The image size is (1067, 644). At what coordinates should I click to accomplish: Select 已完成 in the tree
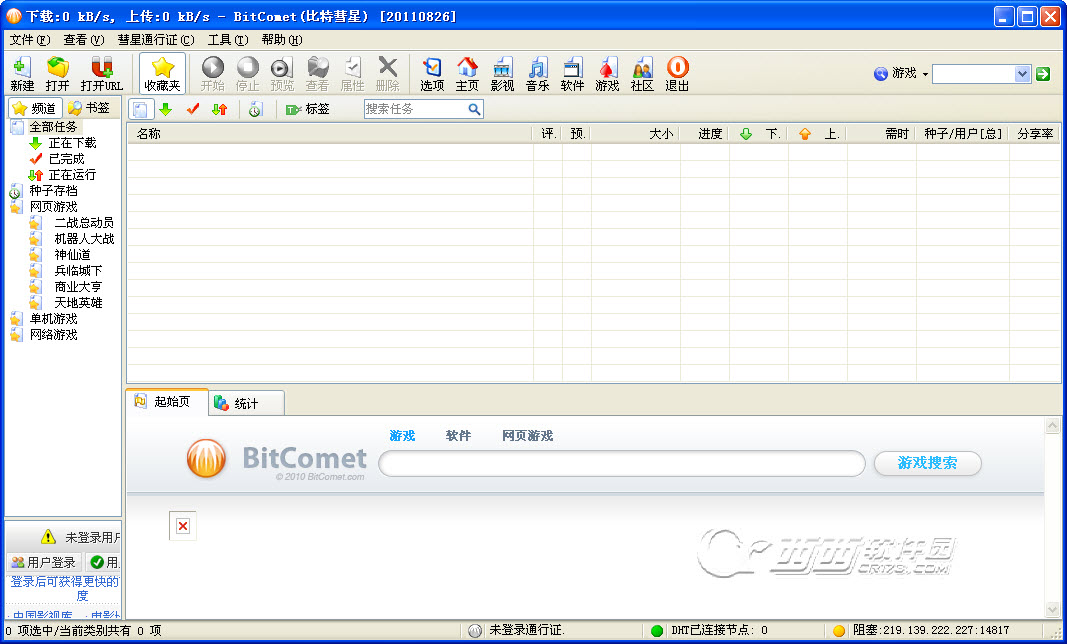click(66, 159)
